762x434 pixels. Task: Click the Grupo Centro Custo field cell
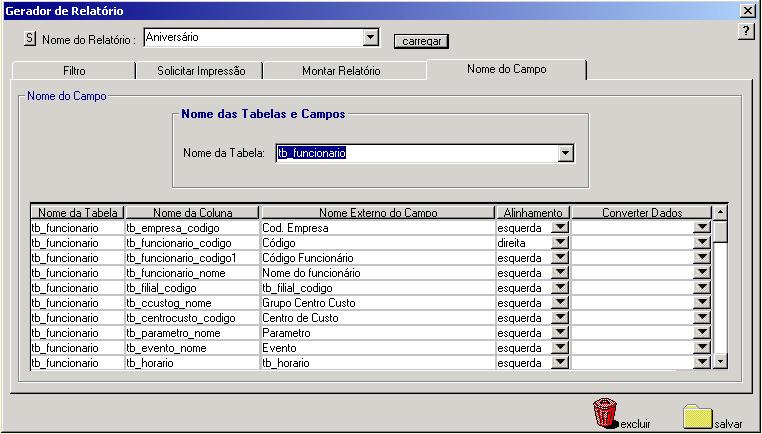378,303
